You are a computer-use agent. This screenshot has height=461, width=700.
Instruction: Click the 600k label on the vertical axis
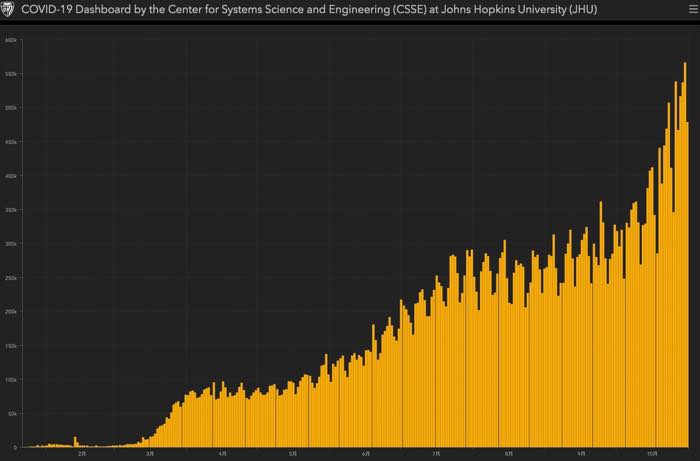(x=11, y=40)
